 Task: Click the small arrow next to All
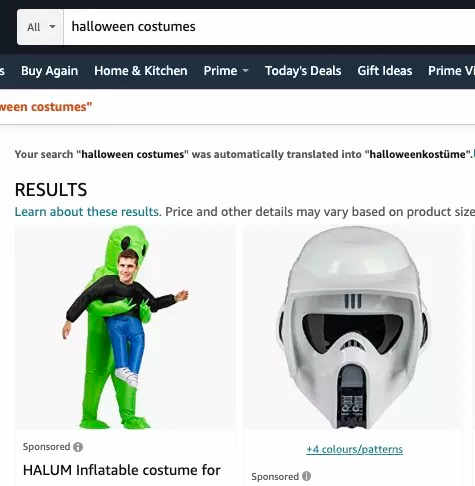coord(52,27)
